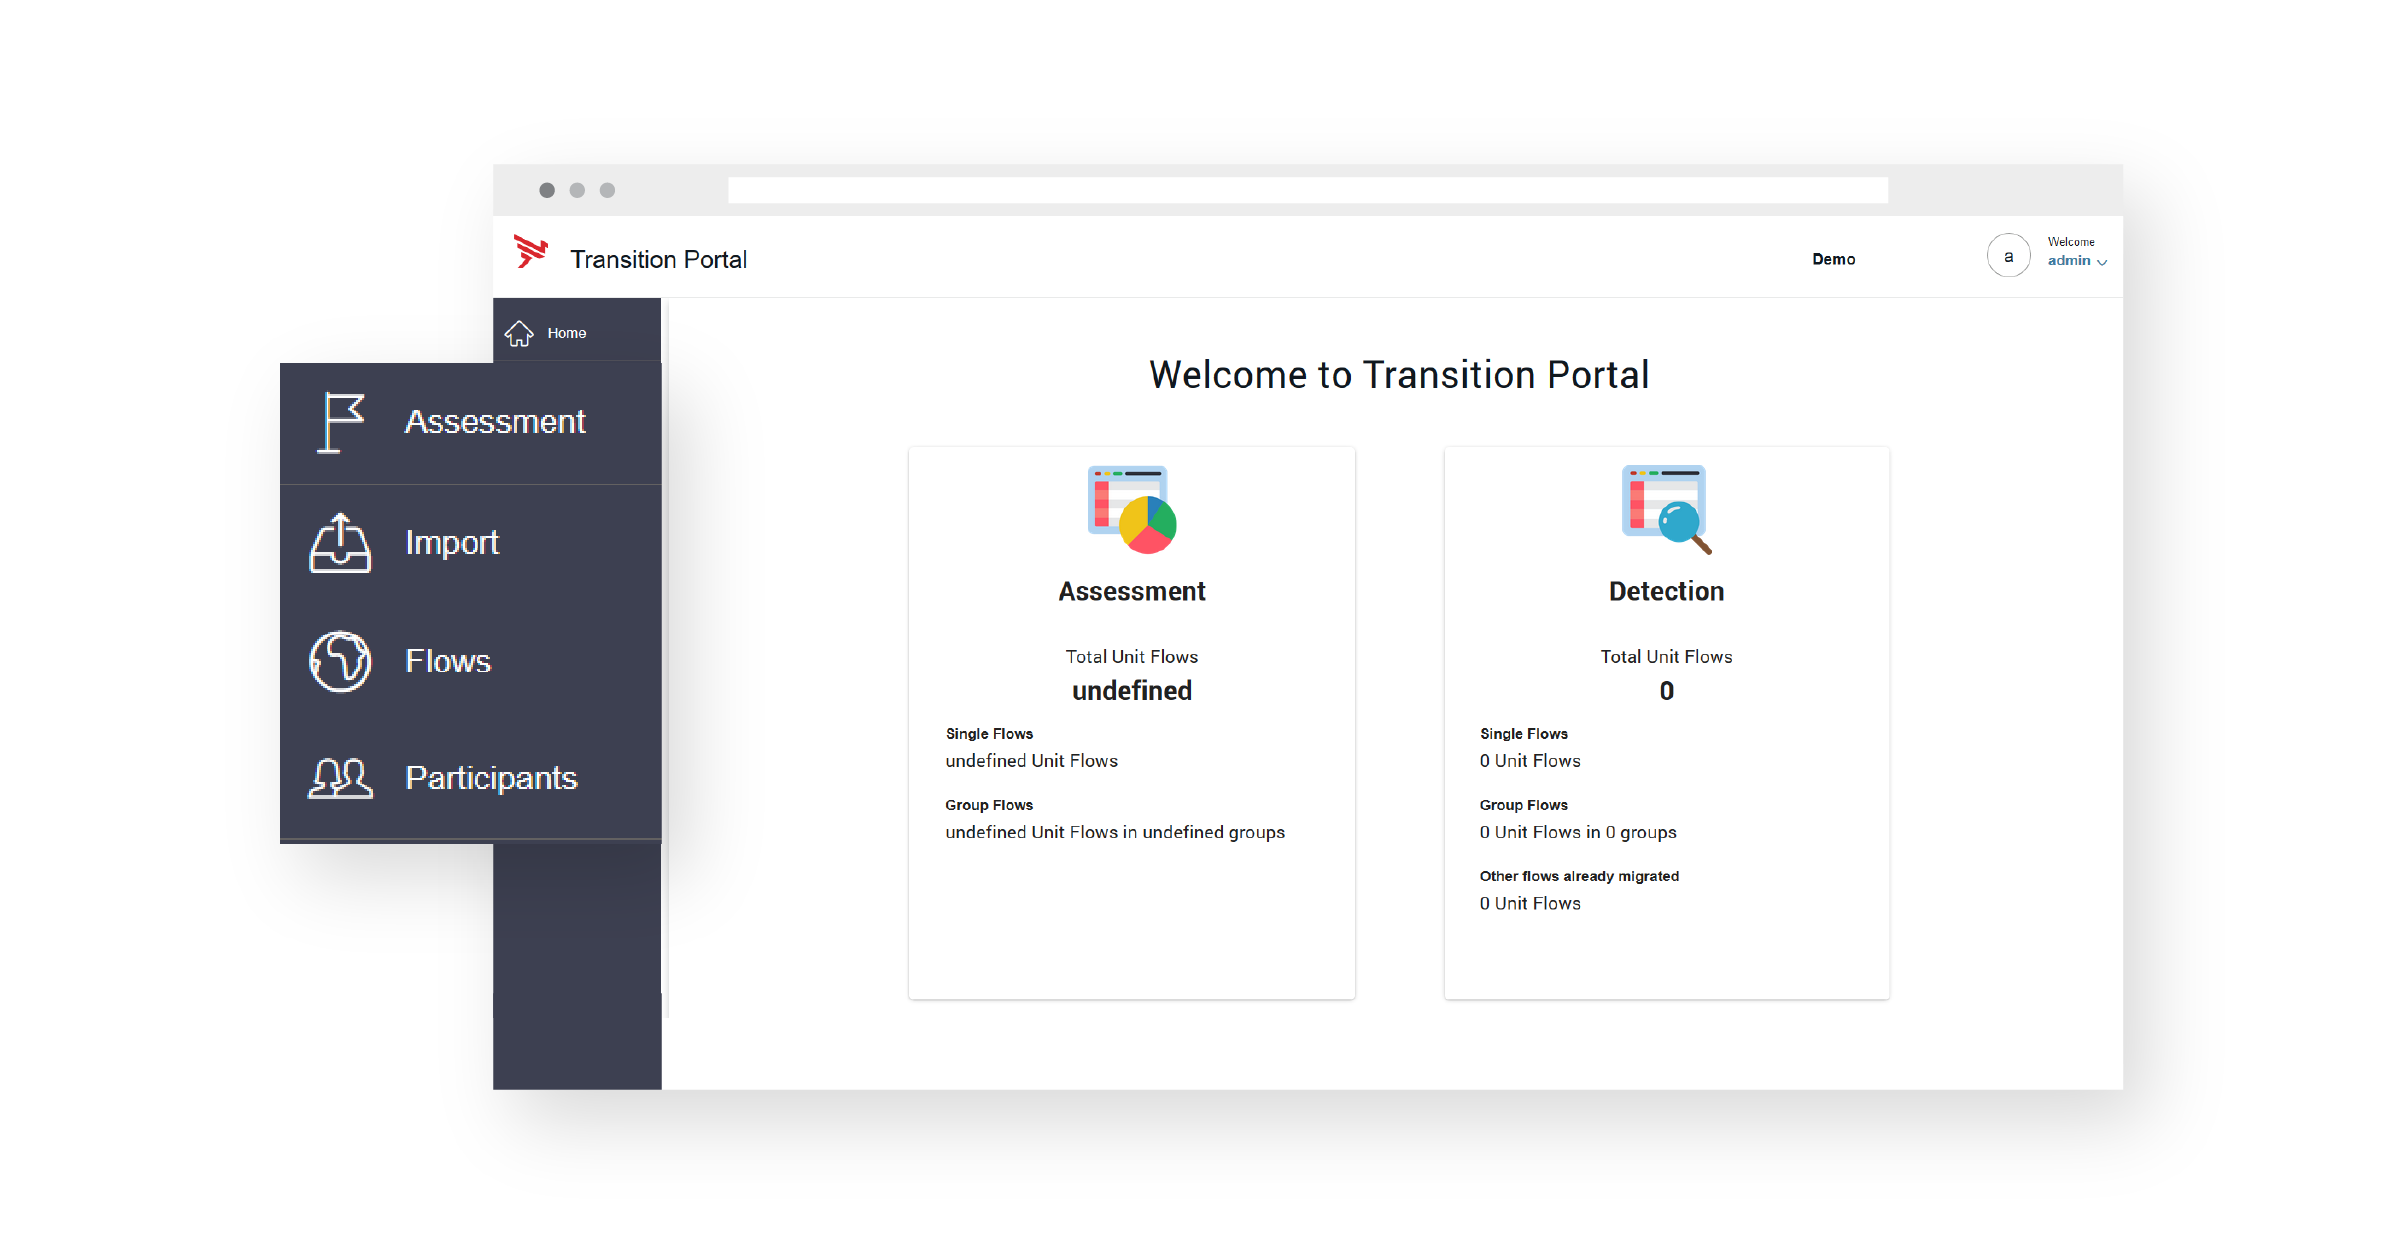
Task: Click the Assessment pie chart card icon
Action: pyautogui.click(x=1132, y=509)
